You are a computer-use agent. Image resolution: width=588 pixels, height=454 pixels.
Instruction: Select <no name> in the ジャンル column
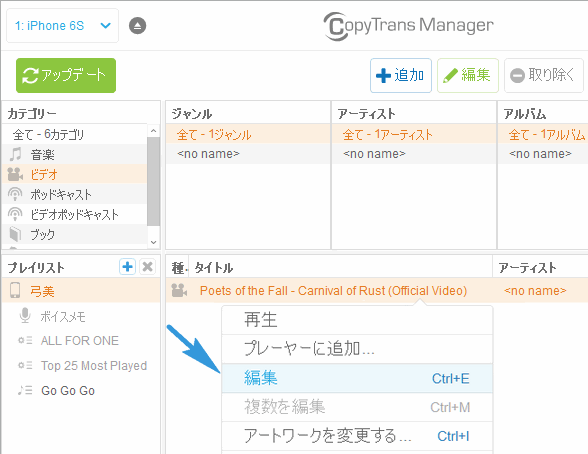(x=248, y=154)
